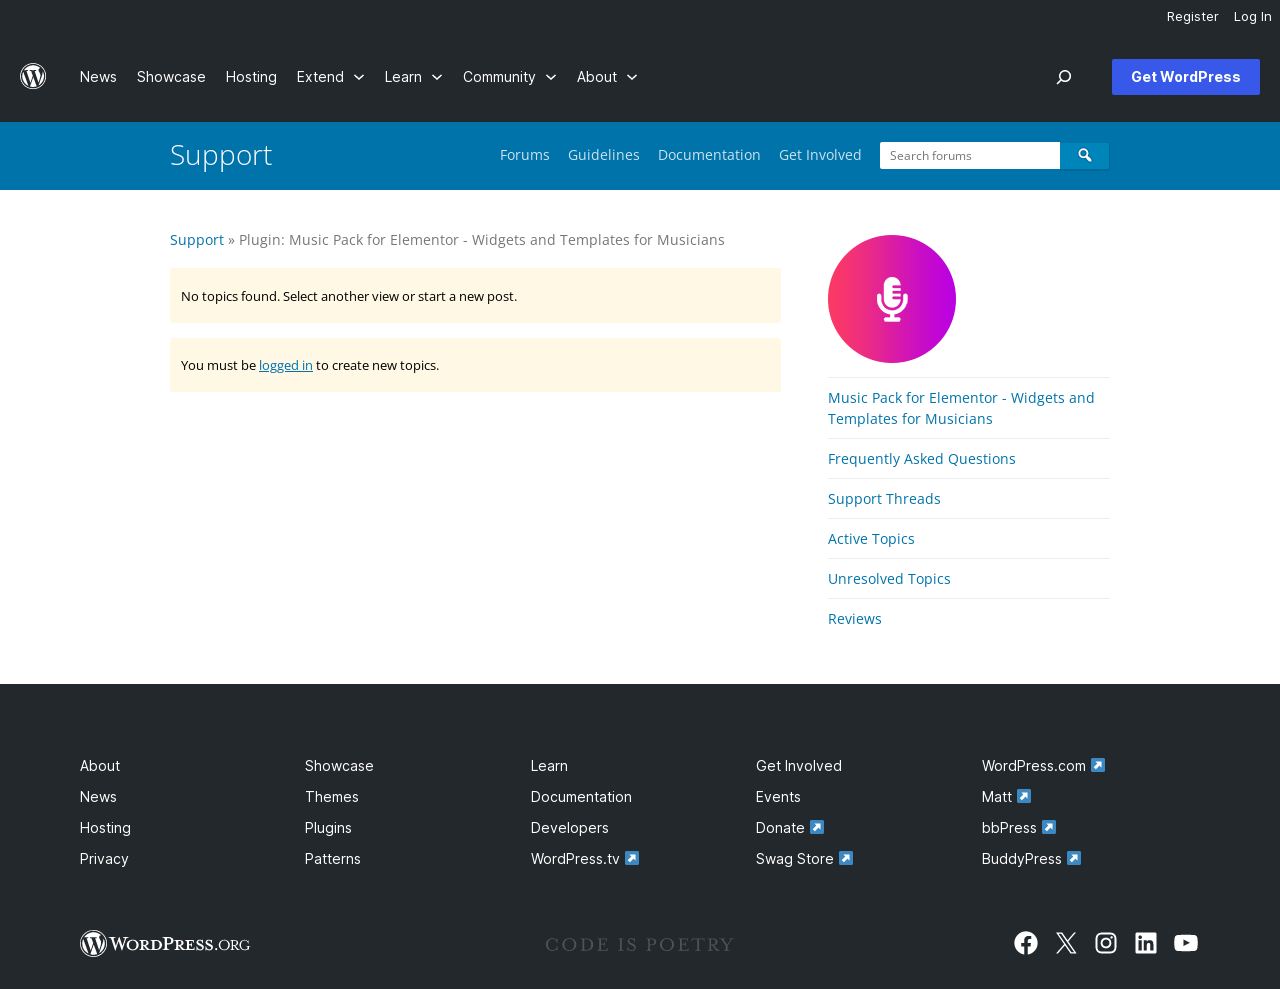This screenshot has height=989, width=1280.
Task: Visit the Facebook page icon
Action: point(1026,943)
